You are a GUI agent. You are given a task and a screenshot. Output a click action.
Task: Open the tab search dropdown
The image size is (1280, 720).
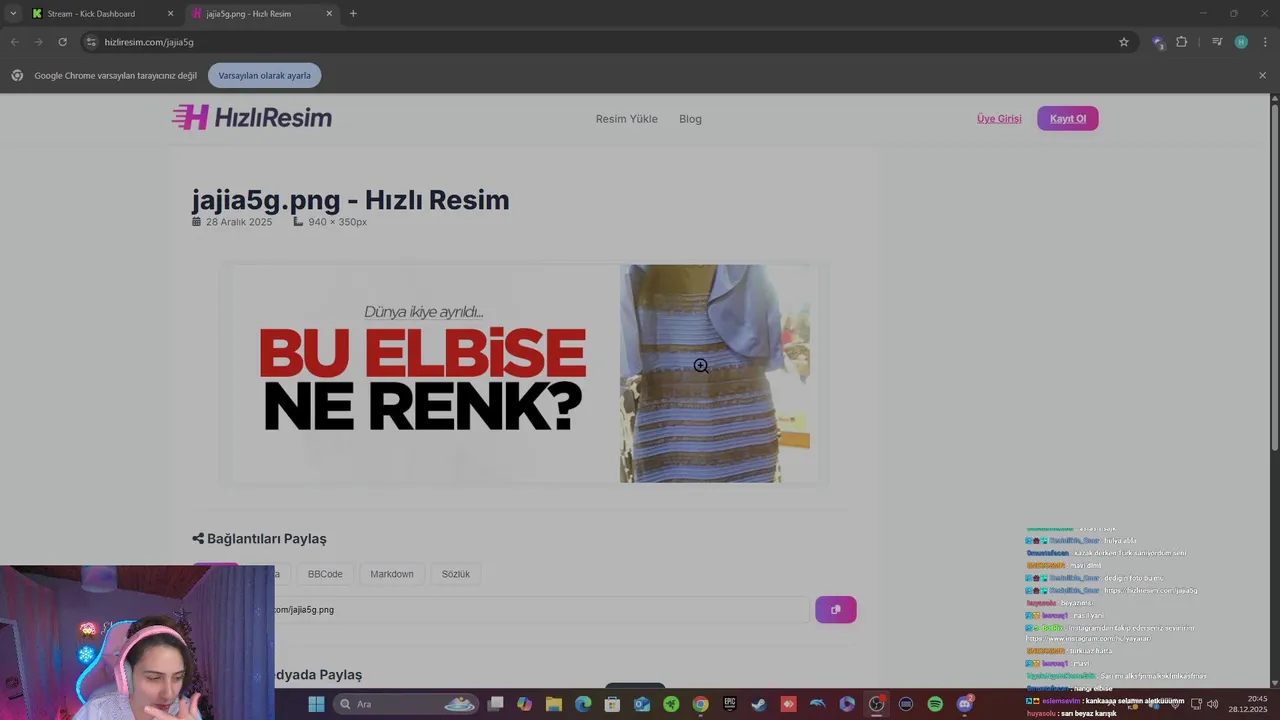pyautogui.click(x=13, y=14)
